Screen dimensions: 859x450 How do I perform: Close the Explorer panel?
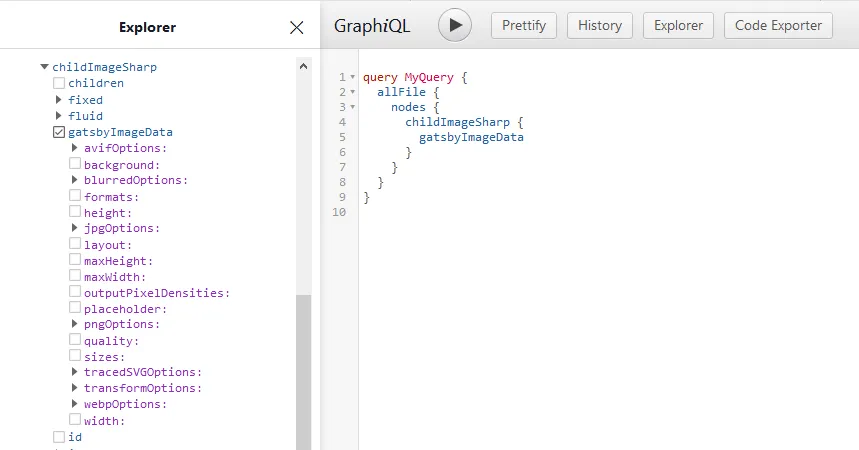coord(296,27)
